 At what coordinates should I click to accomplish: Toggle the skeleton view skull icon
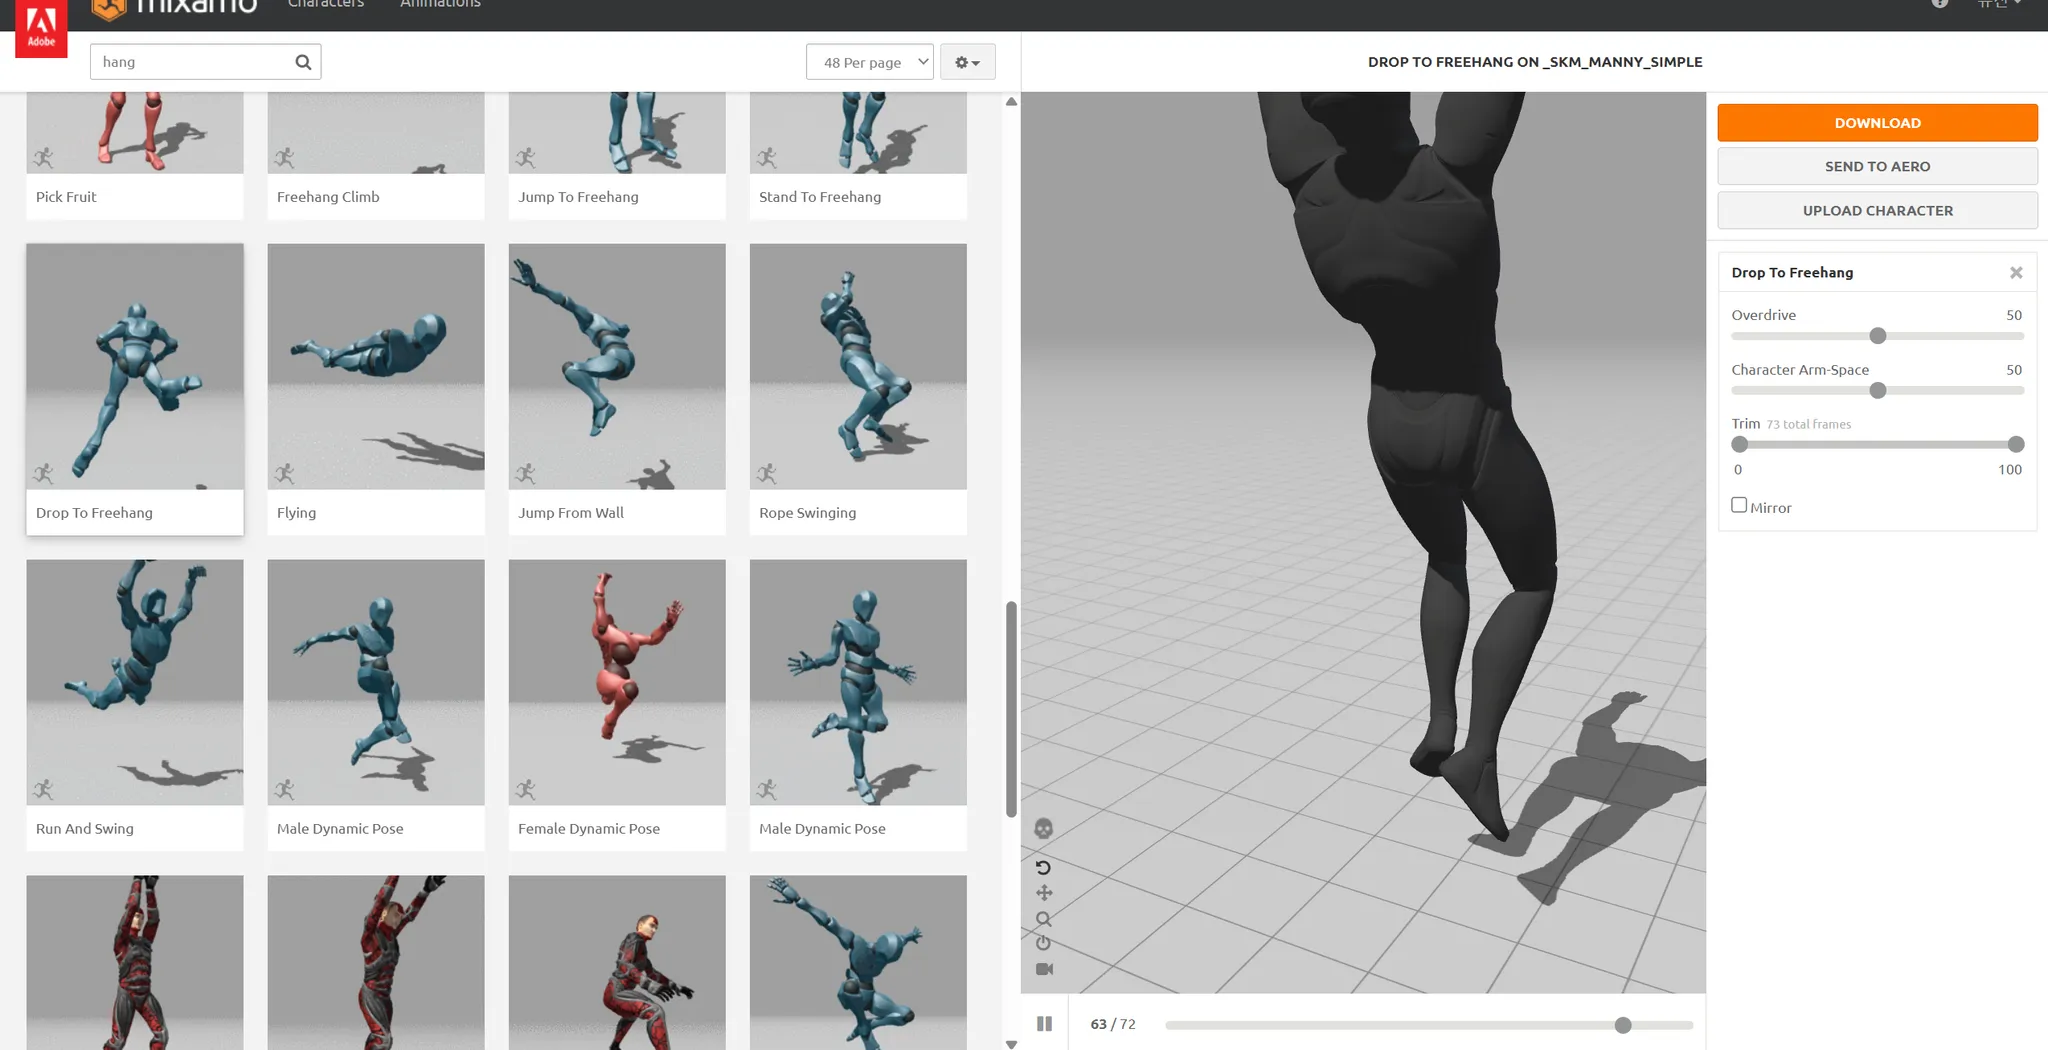pos(1043,828)
